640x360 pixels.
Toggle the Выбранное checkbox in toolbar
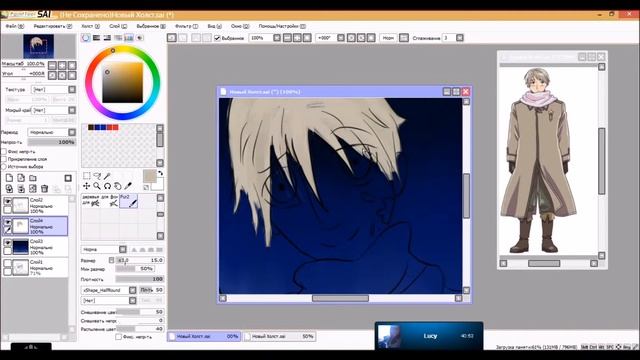[x=217, y=38]
